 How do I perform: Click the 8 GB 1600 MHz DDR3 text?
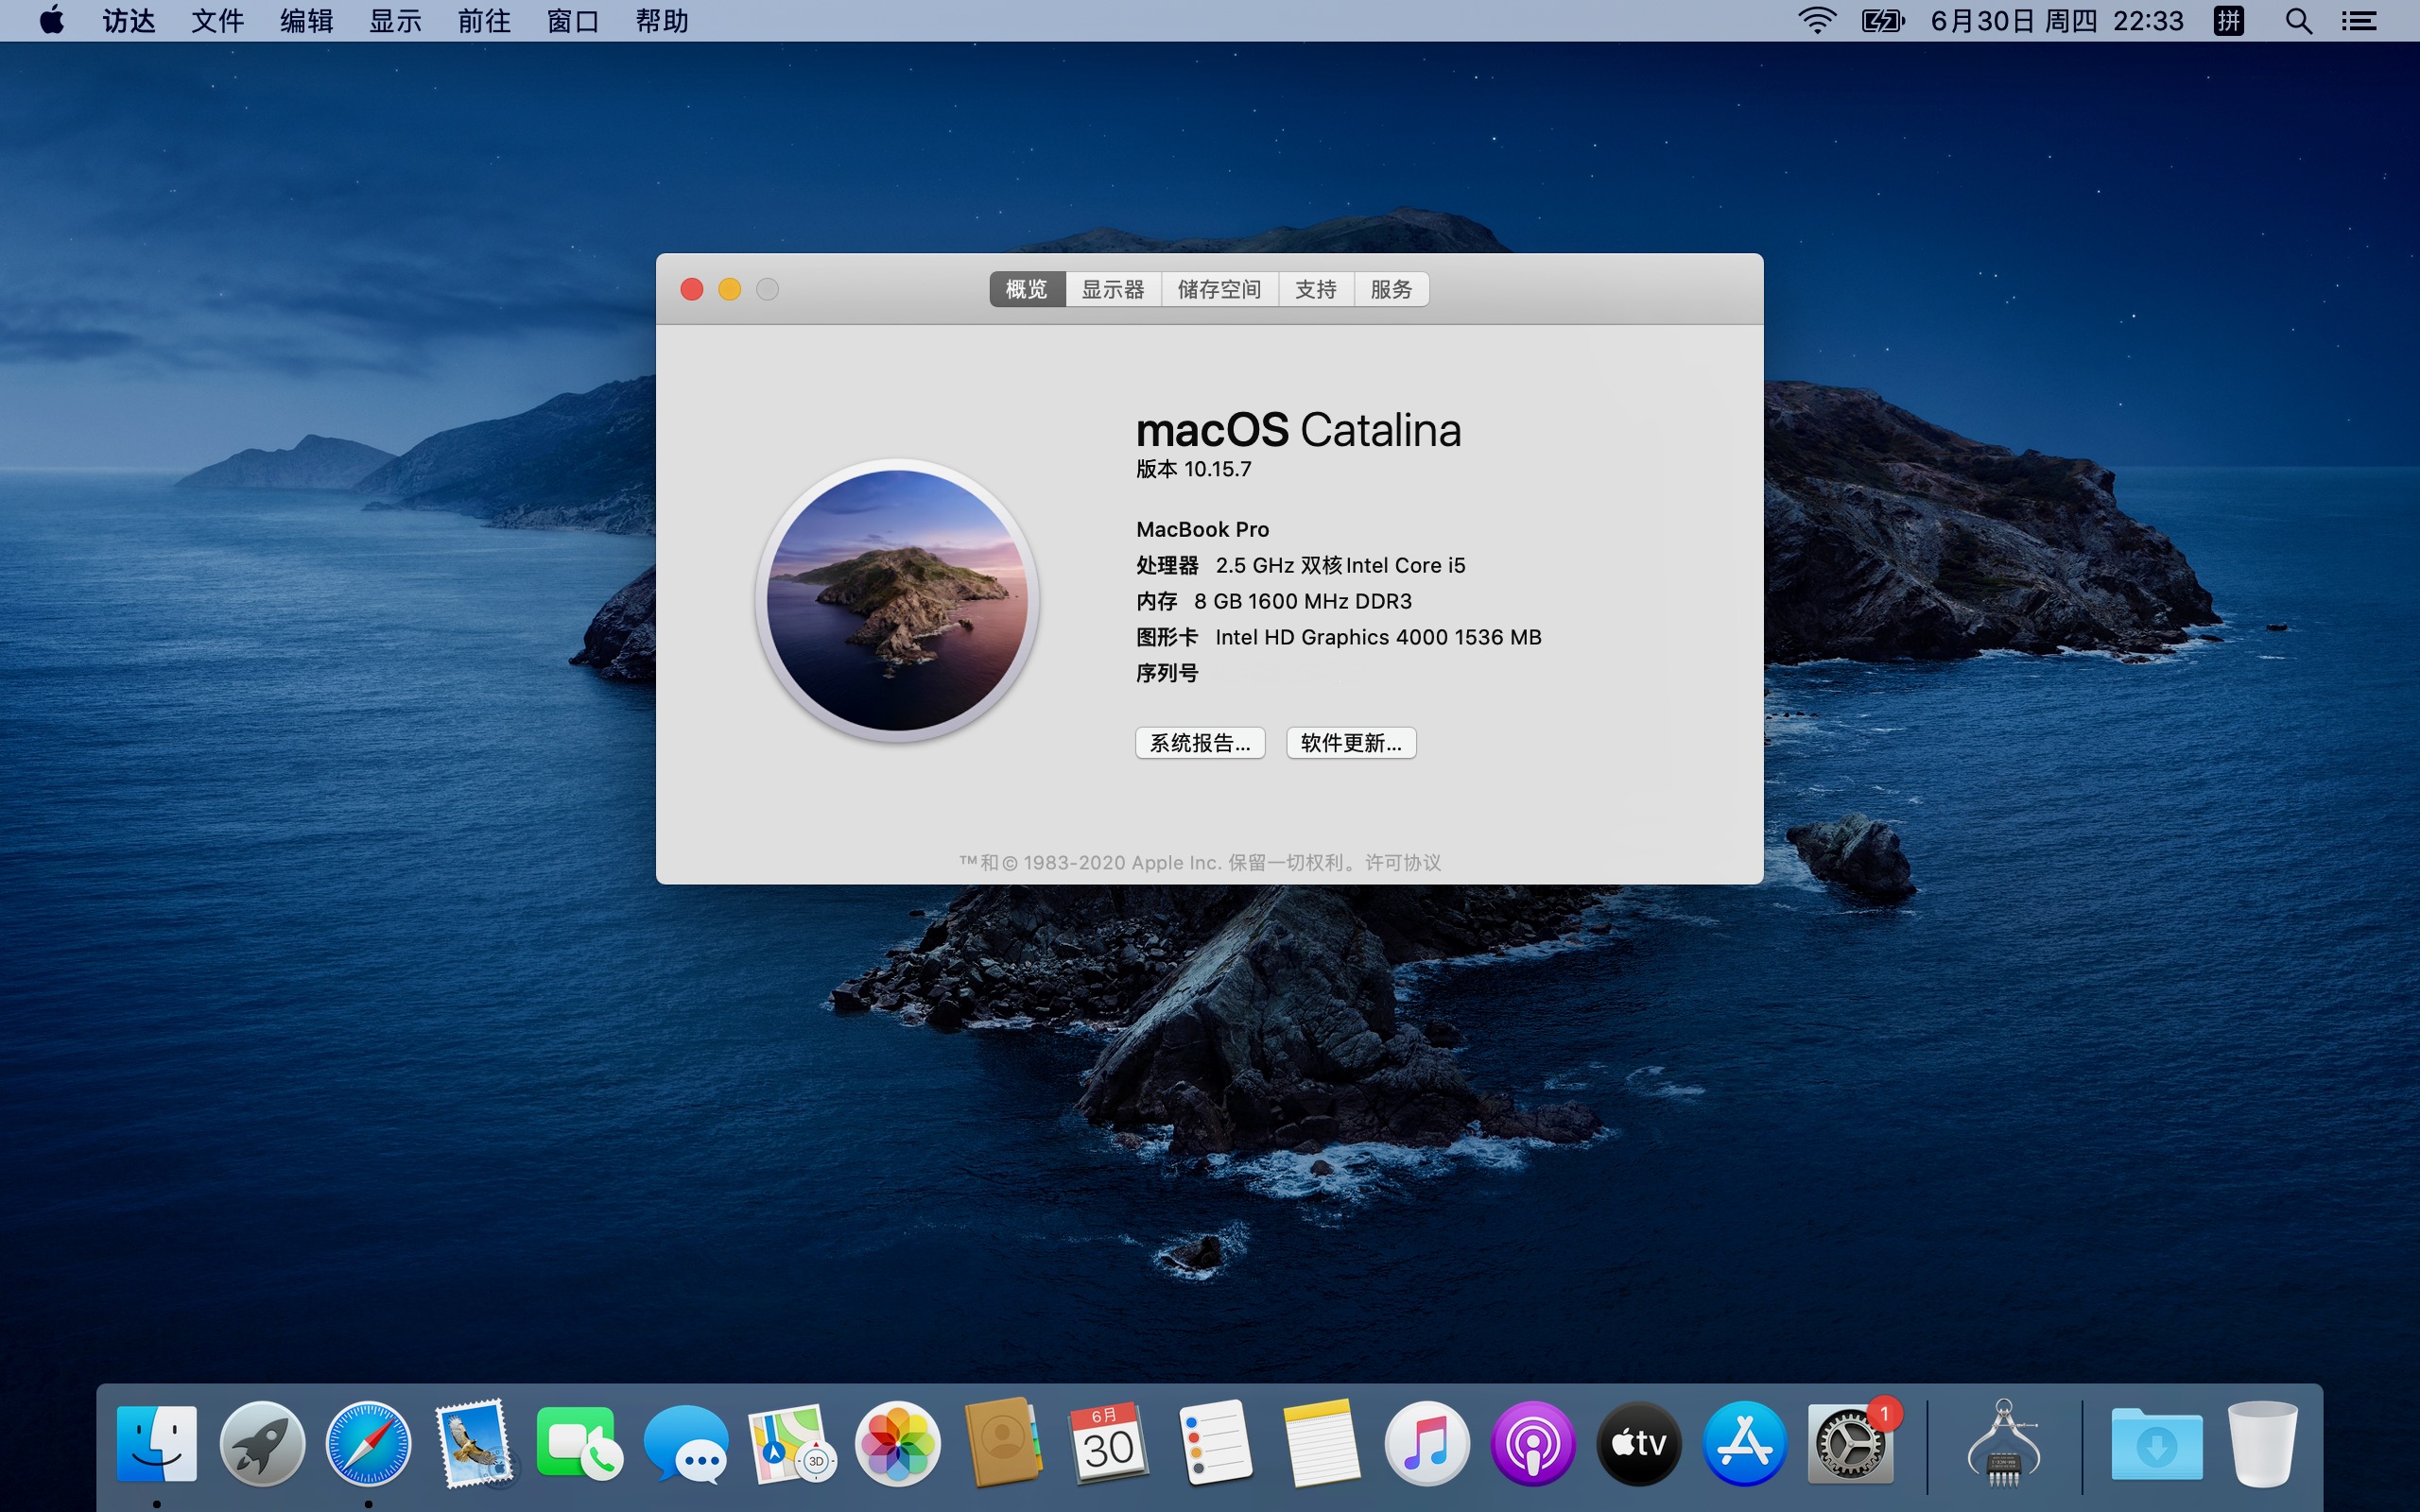[x=1303, y=601]
